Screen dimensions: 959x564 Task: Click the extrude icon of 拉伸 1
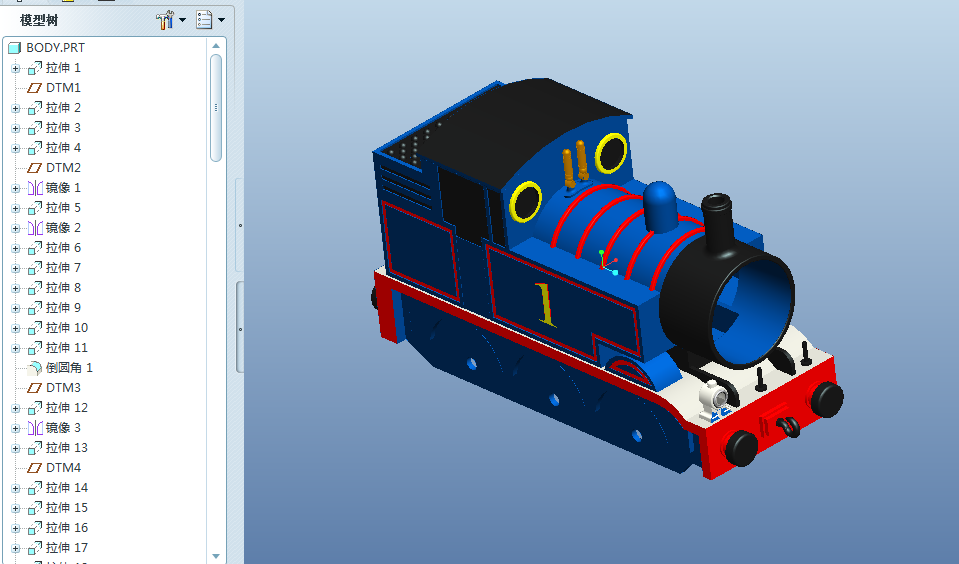click(x=35, y=68)
